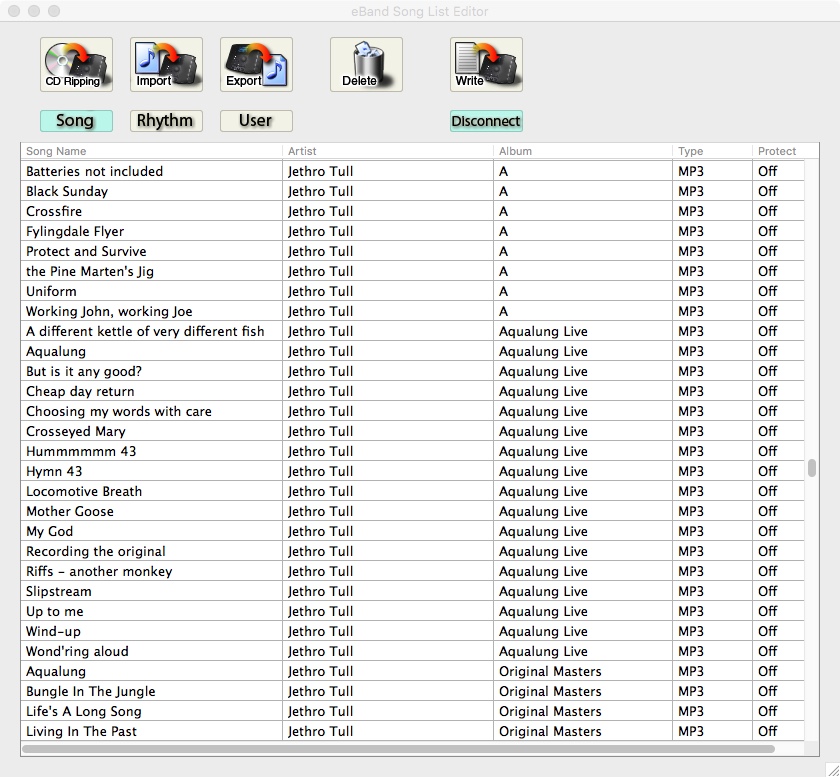Viewport: 840px width, 777px height.
Task: Select the song Uniform
Action: coord(412,291)
